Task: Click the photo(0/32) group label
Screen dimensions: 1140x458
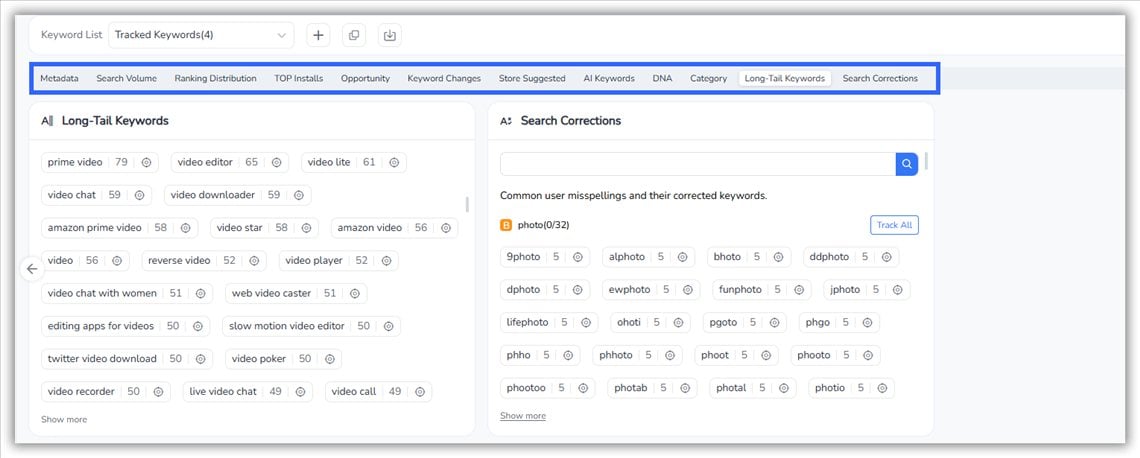Action: coord(543,225)
